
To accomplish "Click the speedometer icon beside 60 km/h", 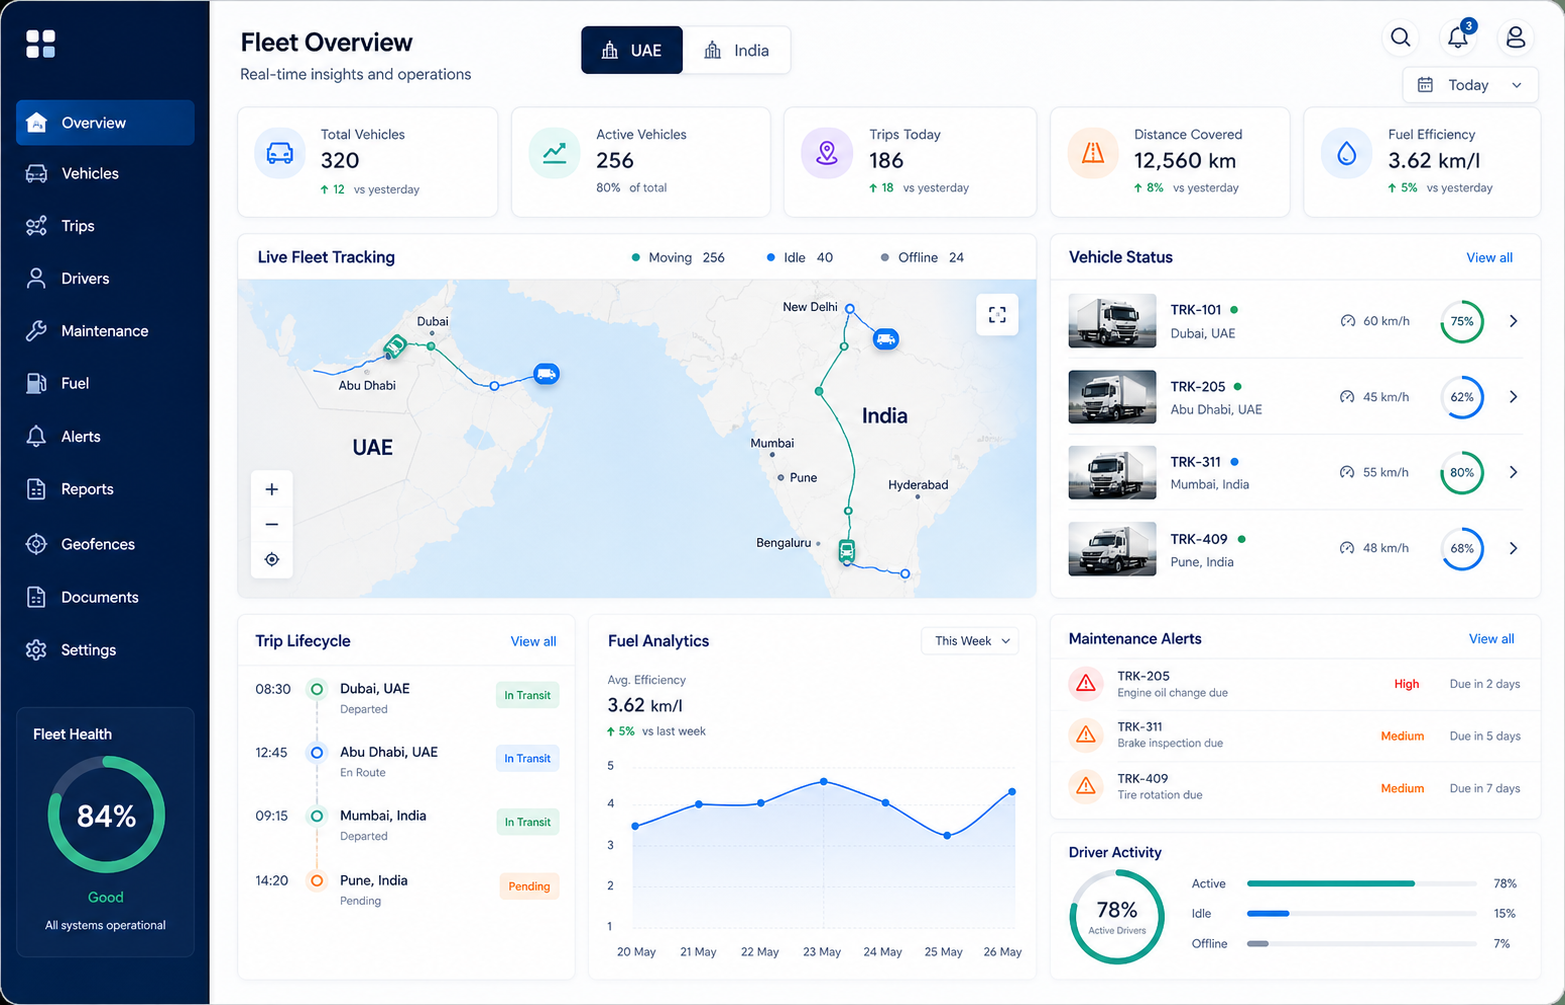I will pos(1347,321).
